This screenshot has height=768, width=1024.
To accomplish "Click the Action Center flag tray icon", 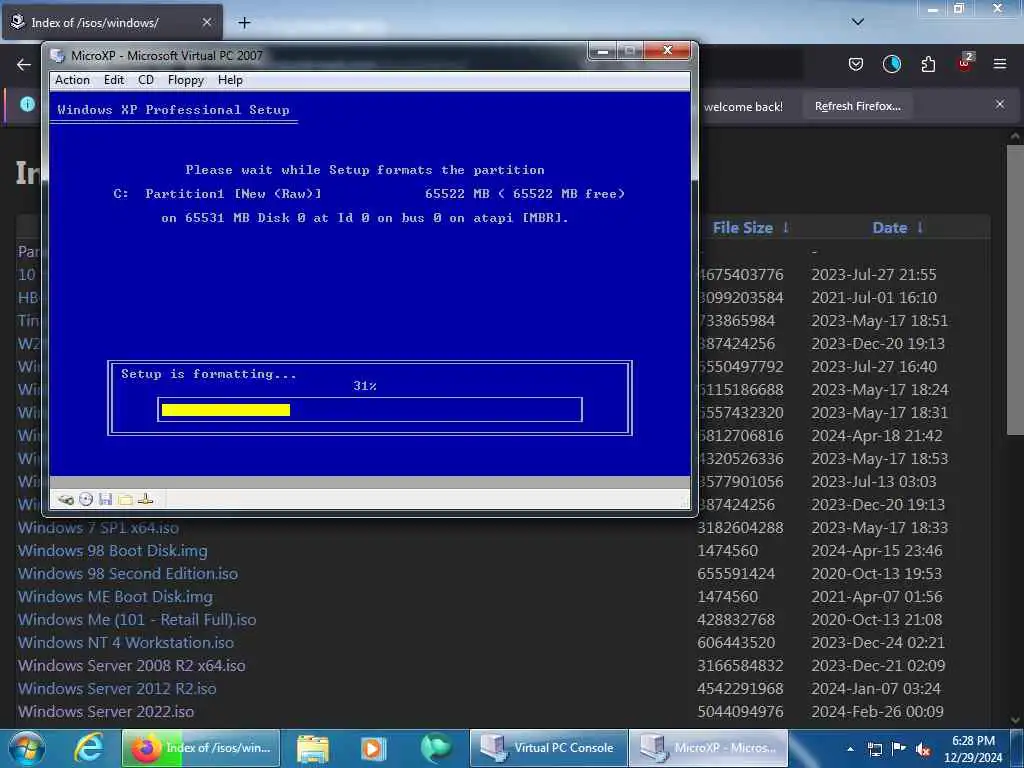I will (x=899, y=748).
